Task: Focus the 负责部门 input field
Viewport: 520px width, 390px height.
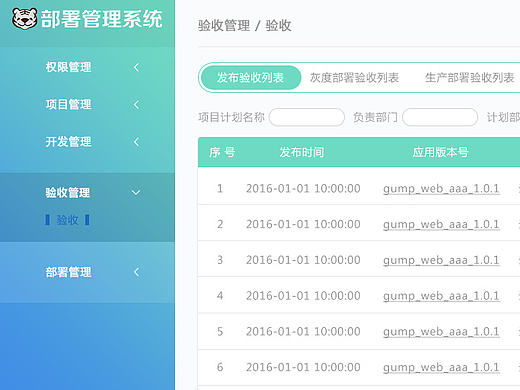Action: (440, 117)
